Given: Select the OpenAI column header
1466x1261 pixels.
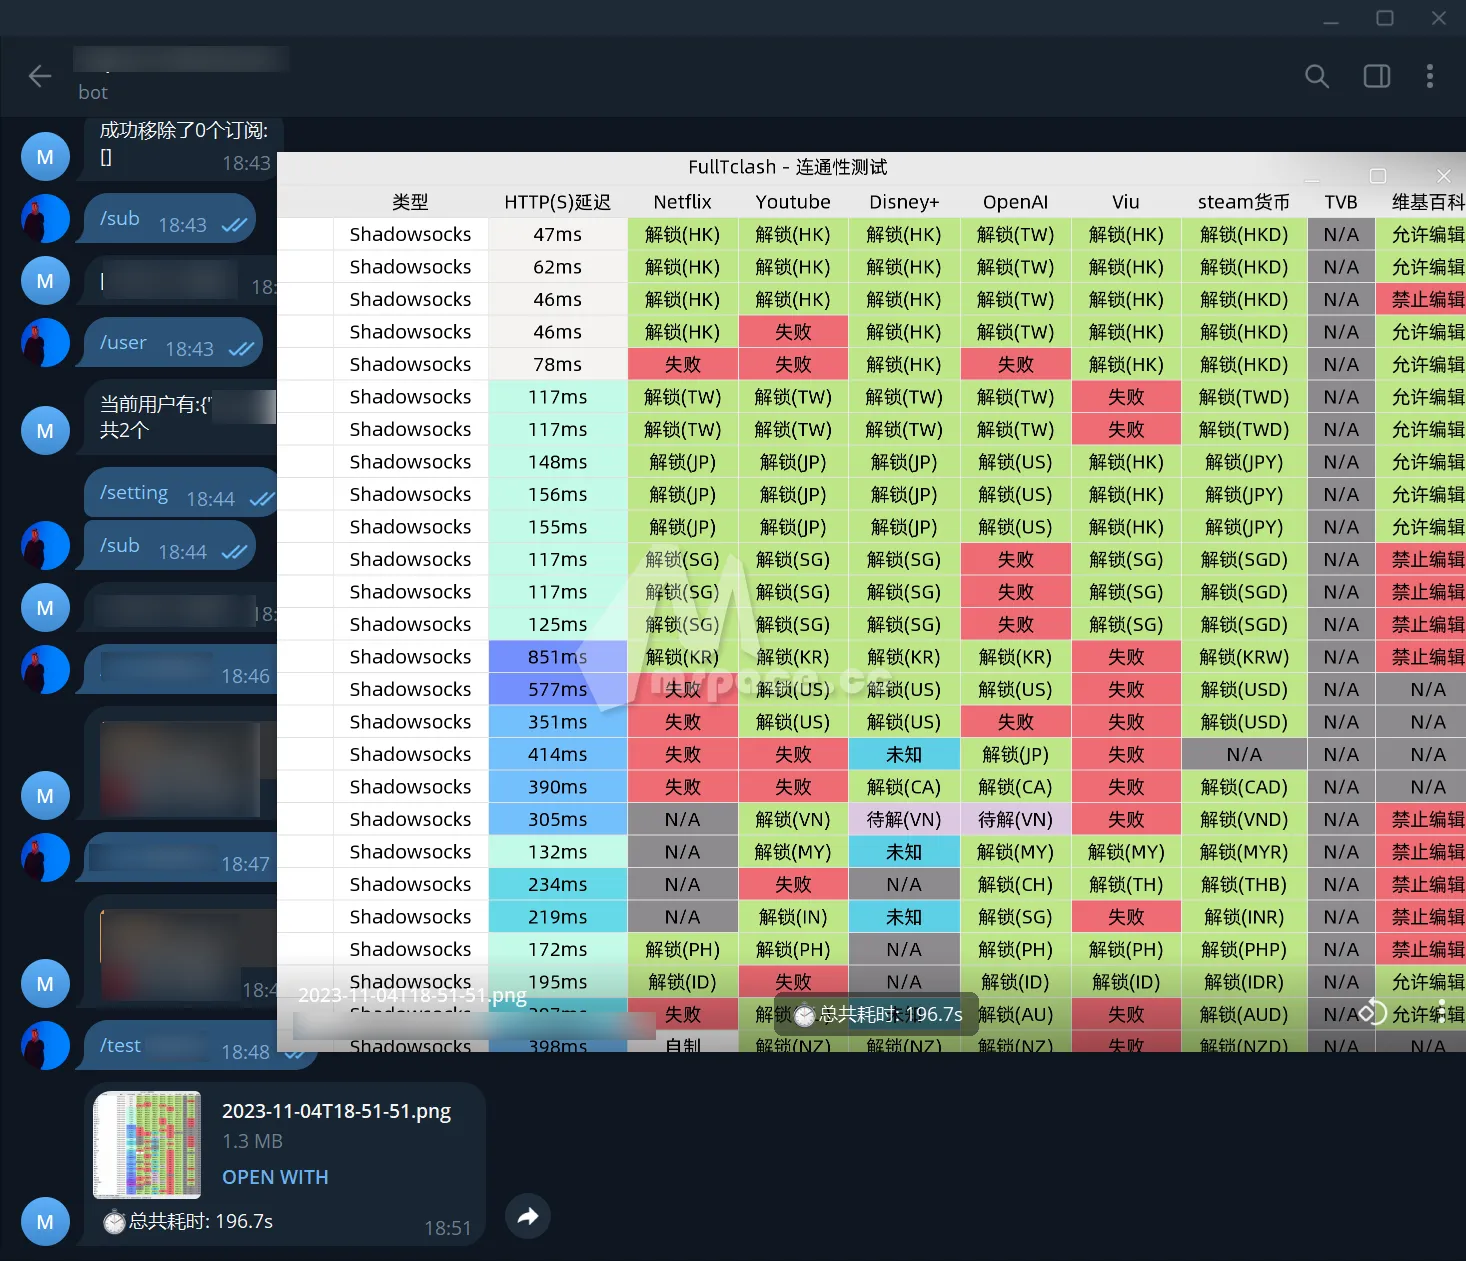Looking at the screenshot, I should tap(1015, 202).
